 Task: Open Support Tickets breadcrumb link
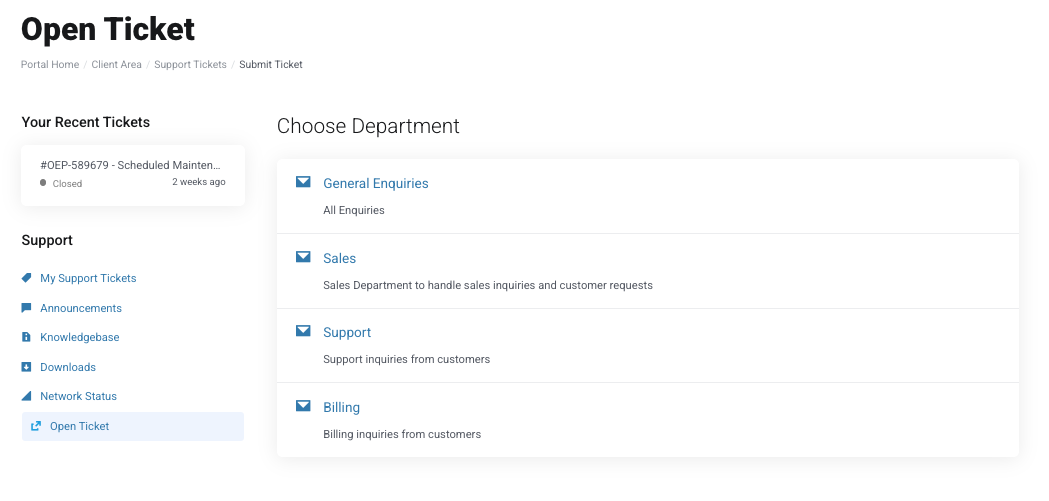point(190,64)
